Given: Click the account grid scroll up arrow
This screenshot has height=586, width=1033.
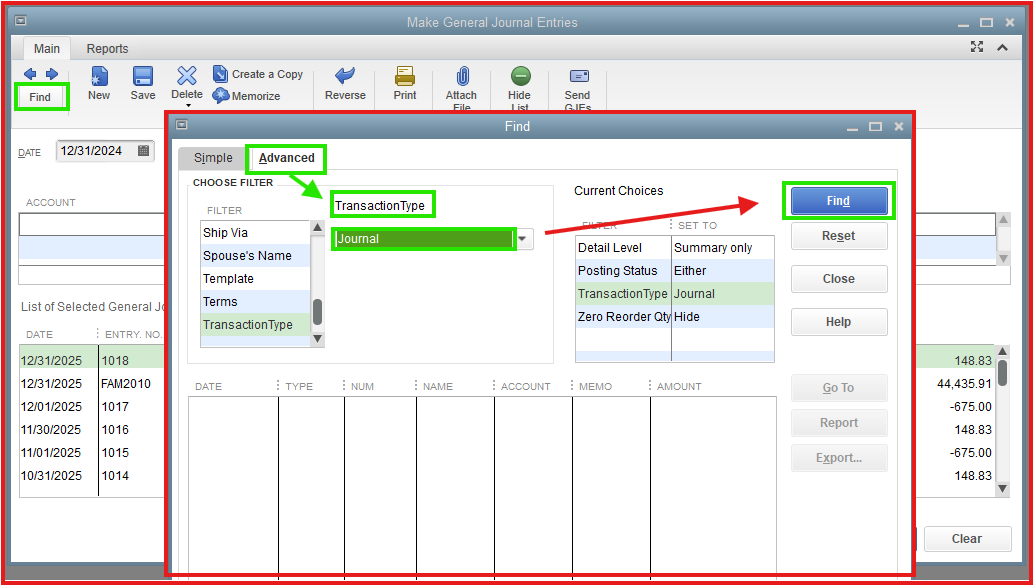Looking at the screenshot, I should click(1003, 220).
